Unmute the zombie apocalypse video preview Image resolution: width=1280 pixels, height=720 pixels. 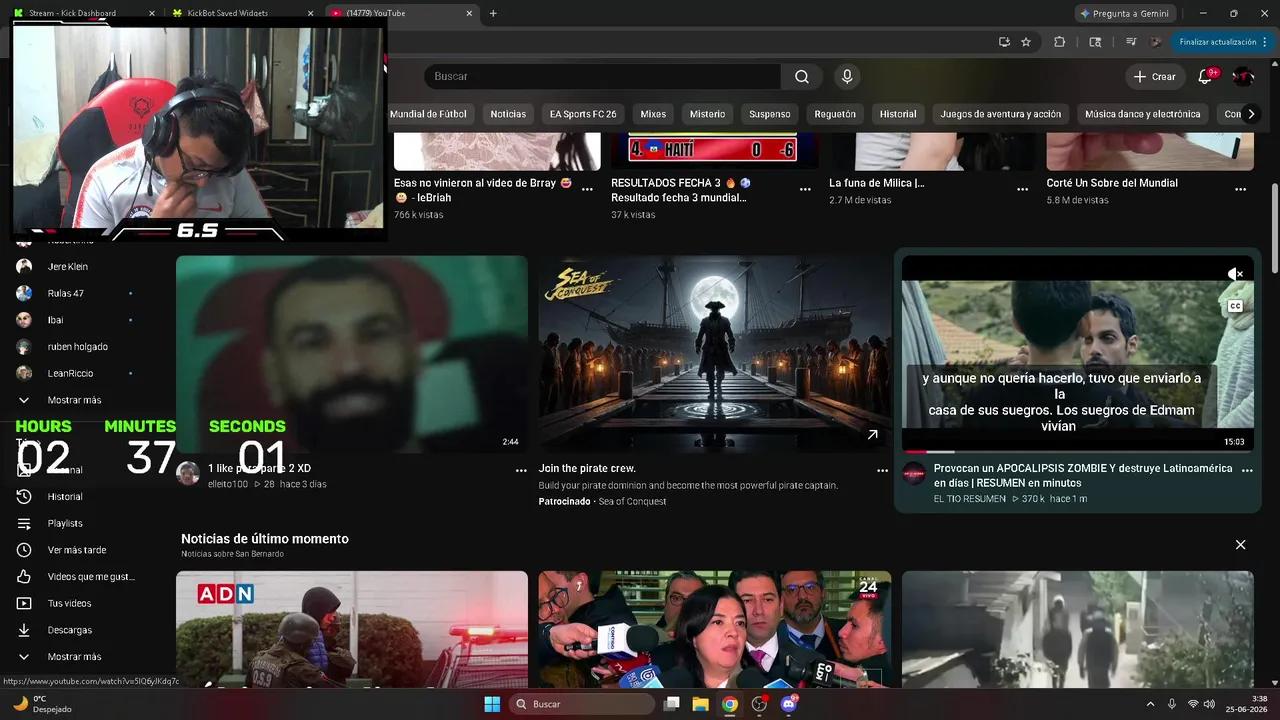click(x=1235, y=274)
